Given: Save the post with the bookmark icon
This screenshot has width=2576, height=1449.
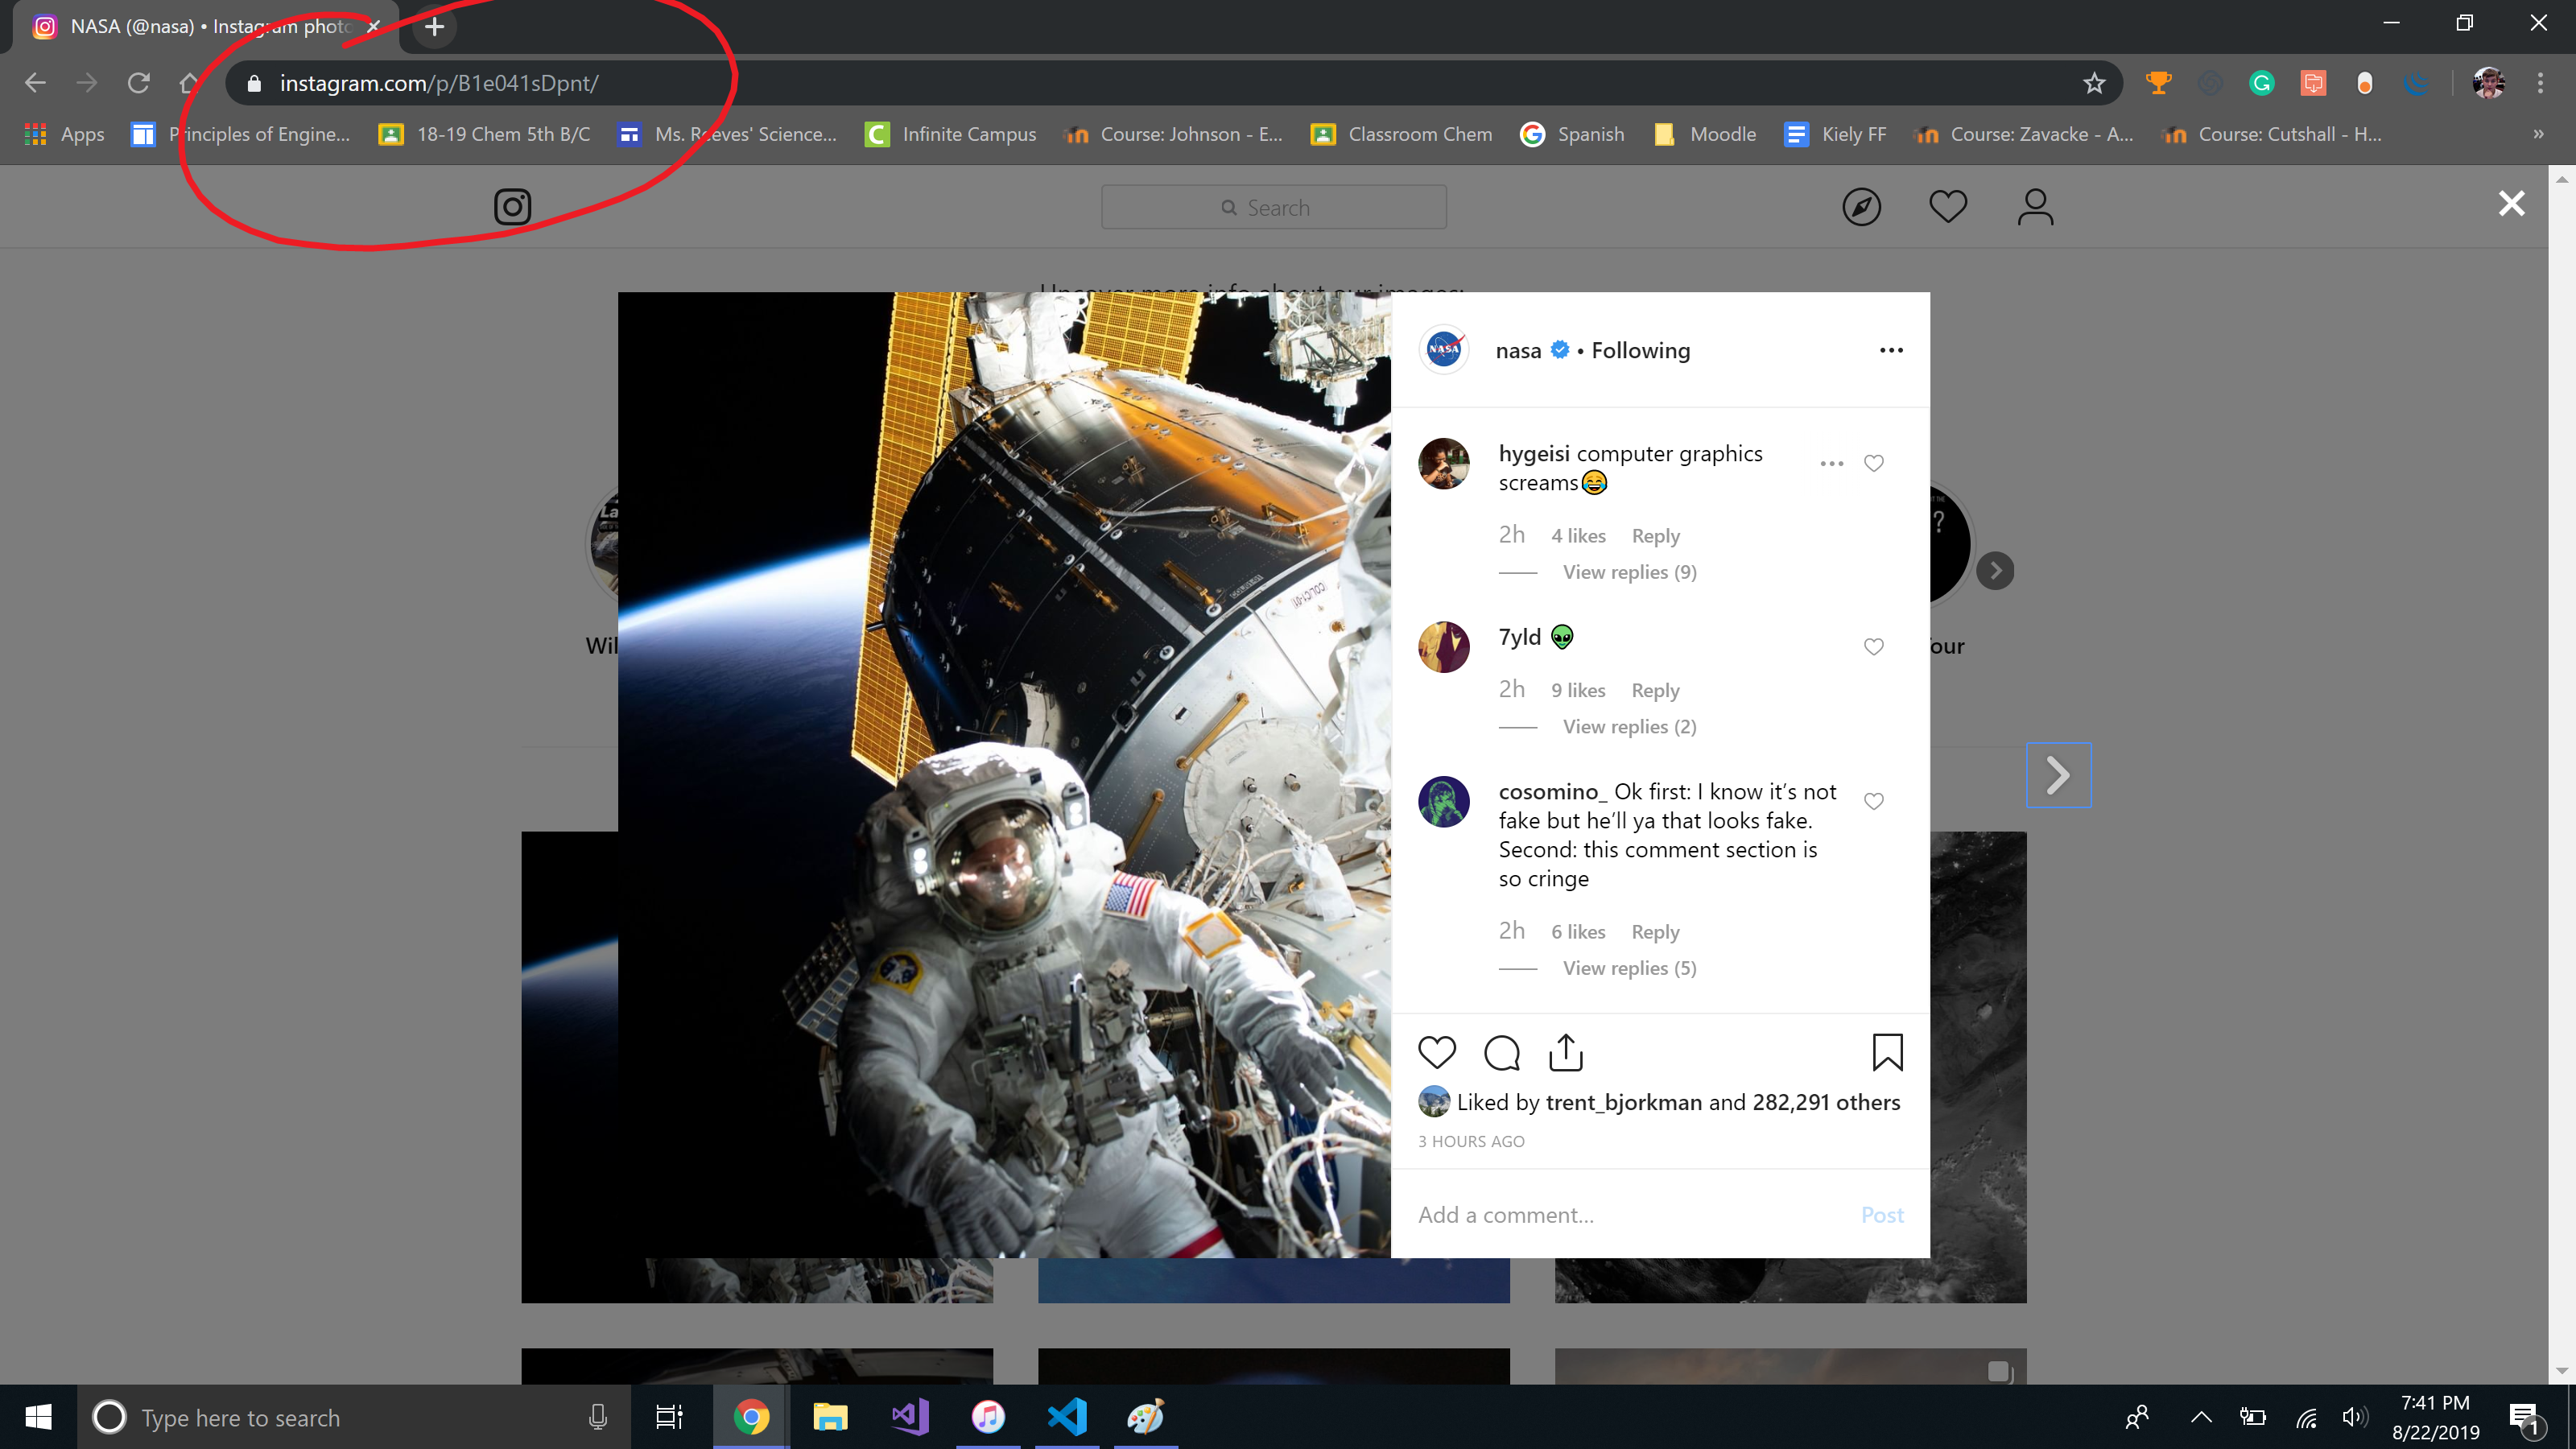Looking at the screenshot, I should [1887, 1052].
